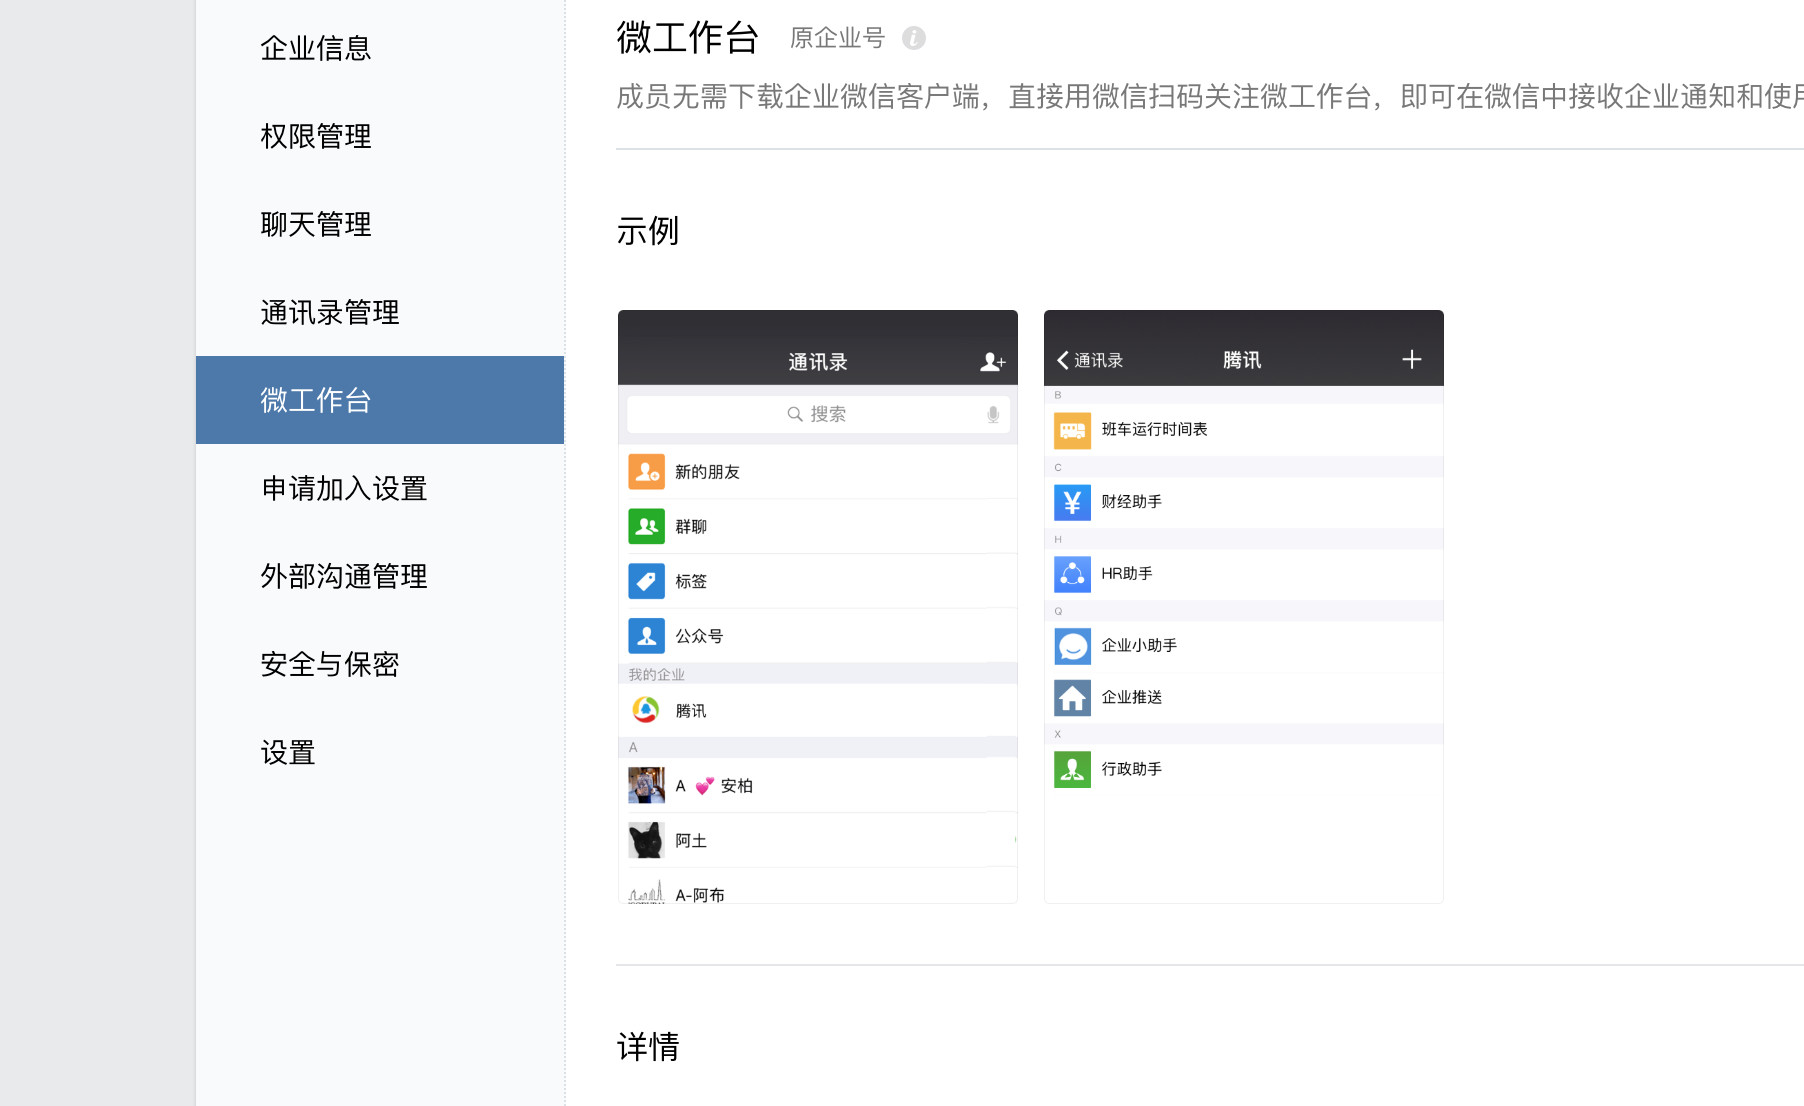Open 权限管理 in the sidebar

pos(380,136)
